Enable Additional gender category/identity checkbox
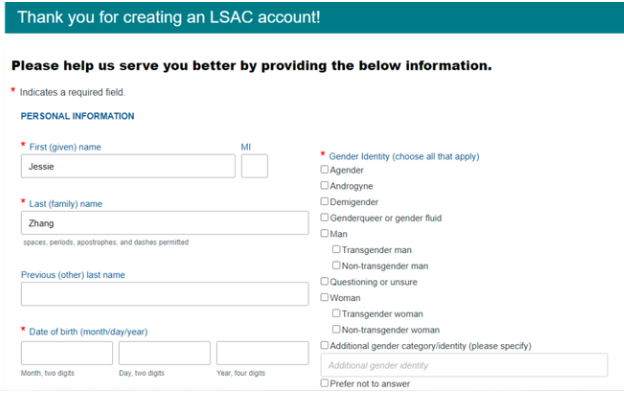The image size is (624, 397). [325, 345]
